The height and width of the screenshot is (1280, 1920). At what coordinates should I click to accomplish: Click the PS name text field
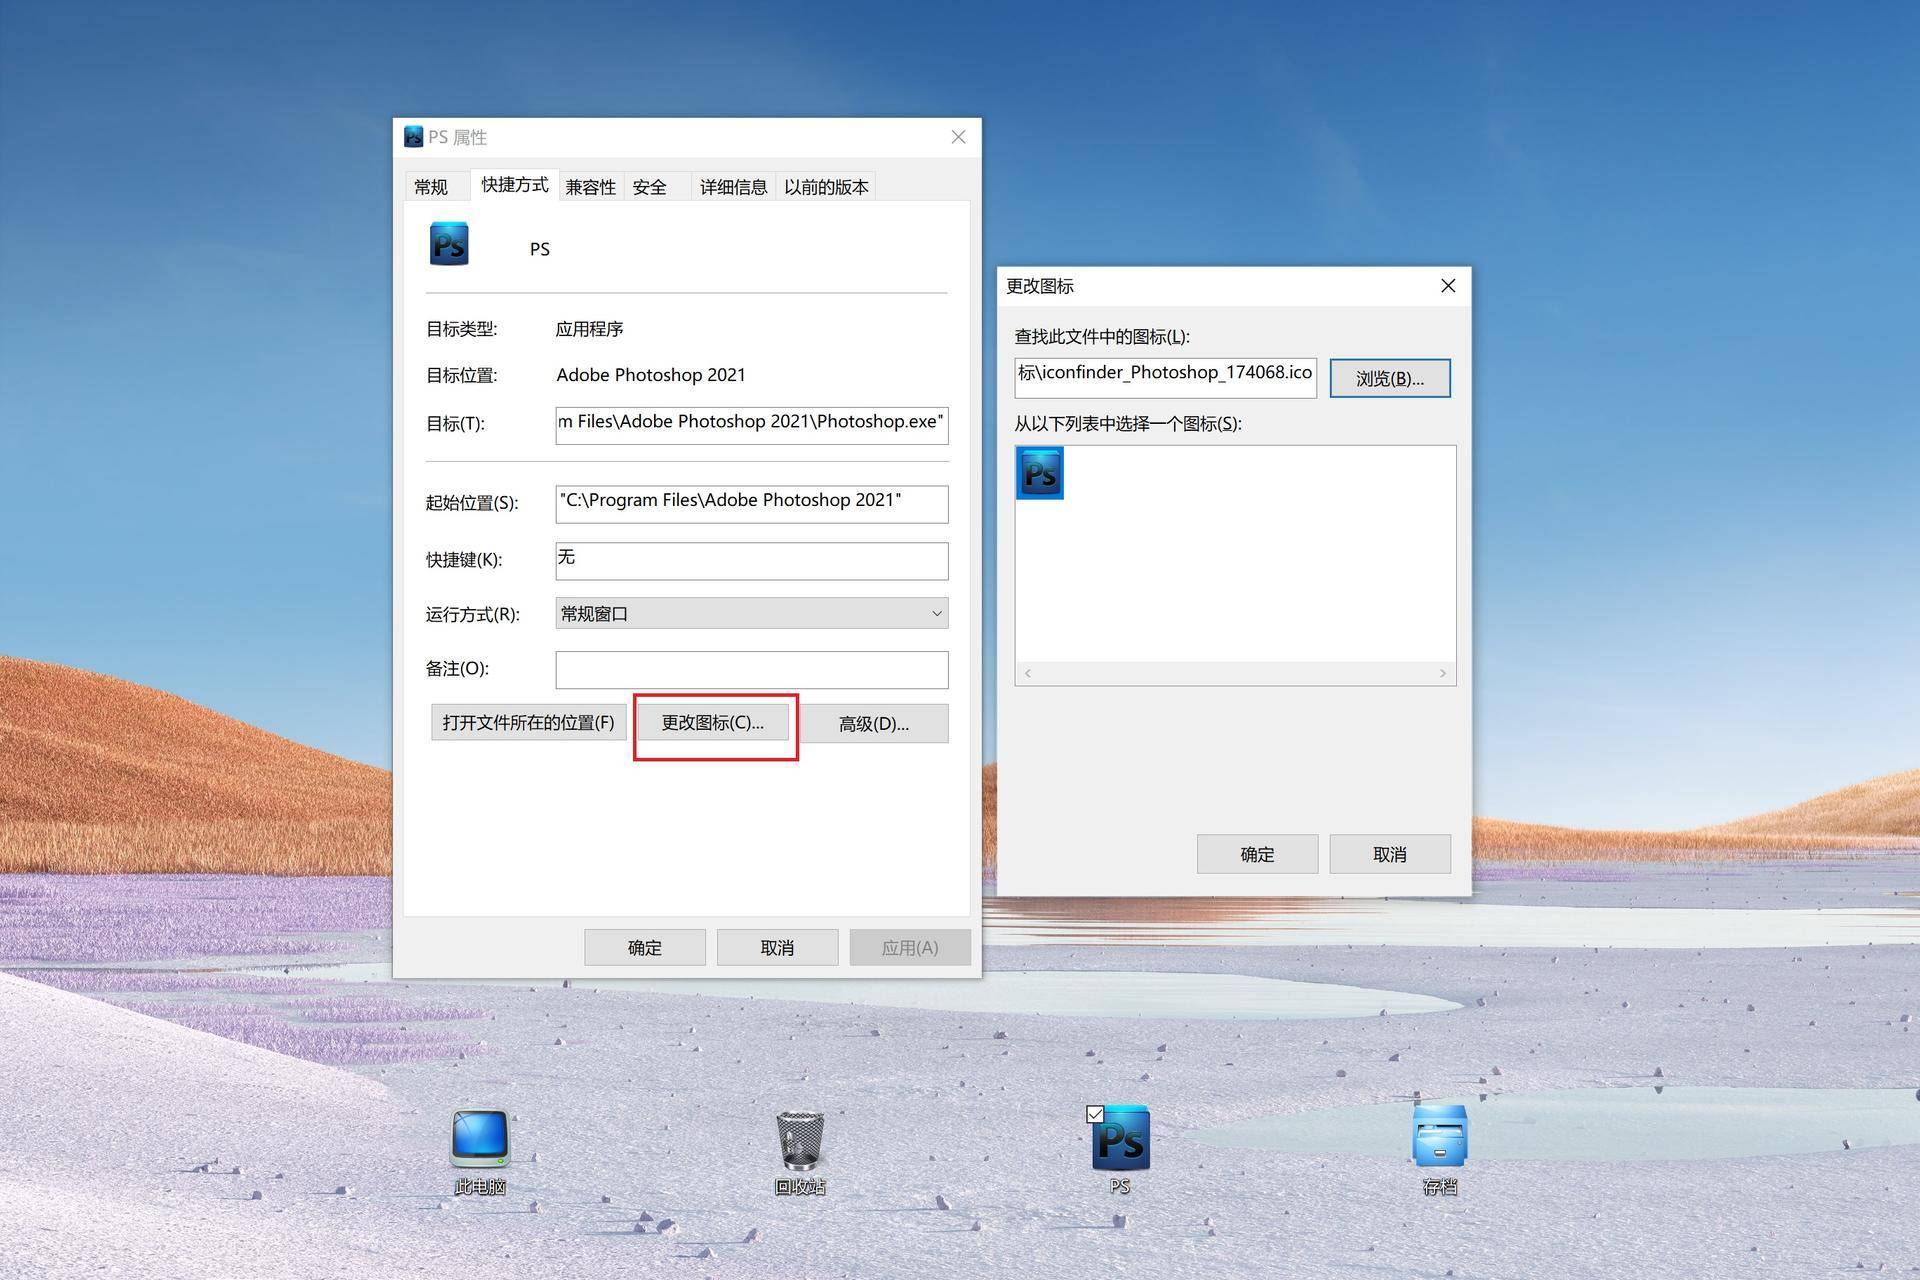tap(540, 249)
